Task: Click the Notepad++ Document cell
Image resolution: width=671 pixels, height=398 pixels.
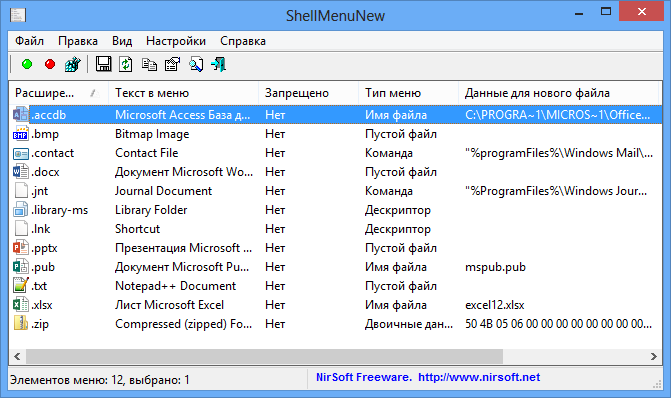Action: click(175, 286)
